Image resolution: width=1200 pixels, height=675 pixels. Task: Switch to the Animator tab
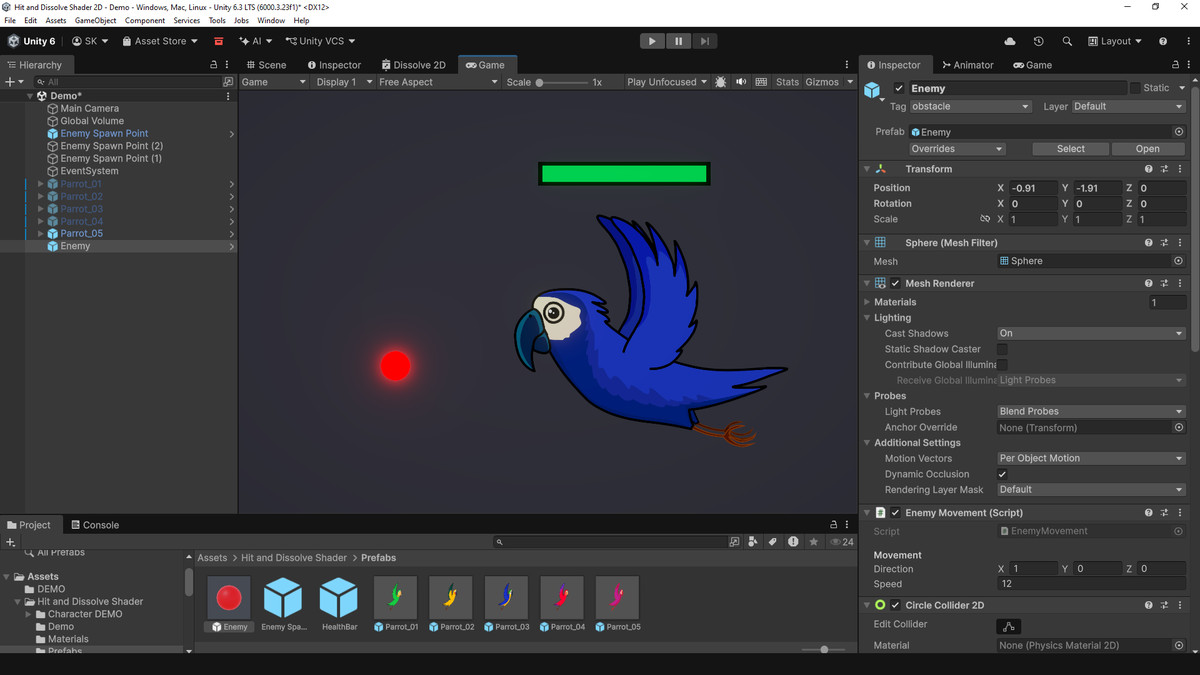967,65
